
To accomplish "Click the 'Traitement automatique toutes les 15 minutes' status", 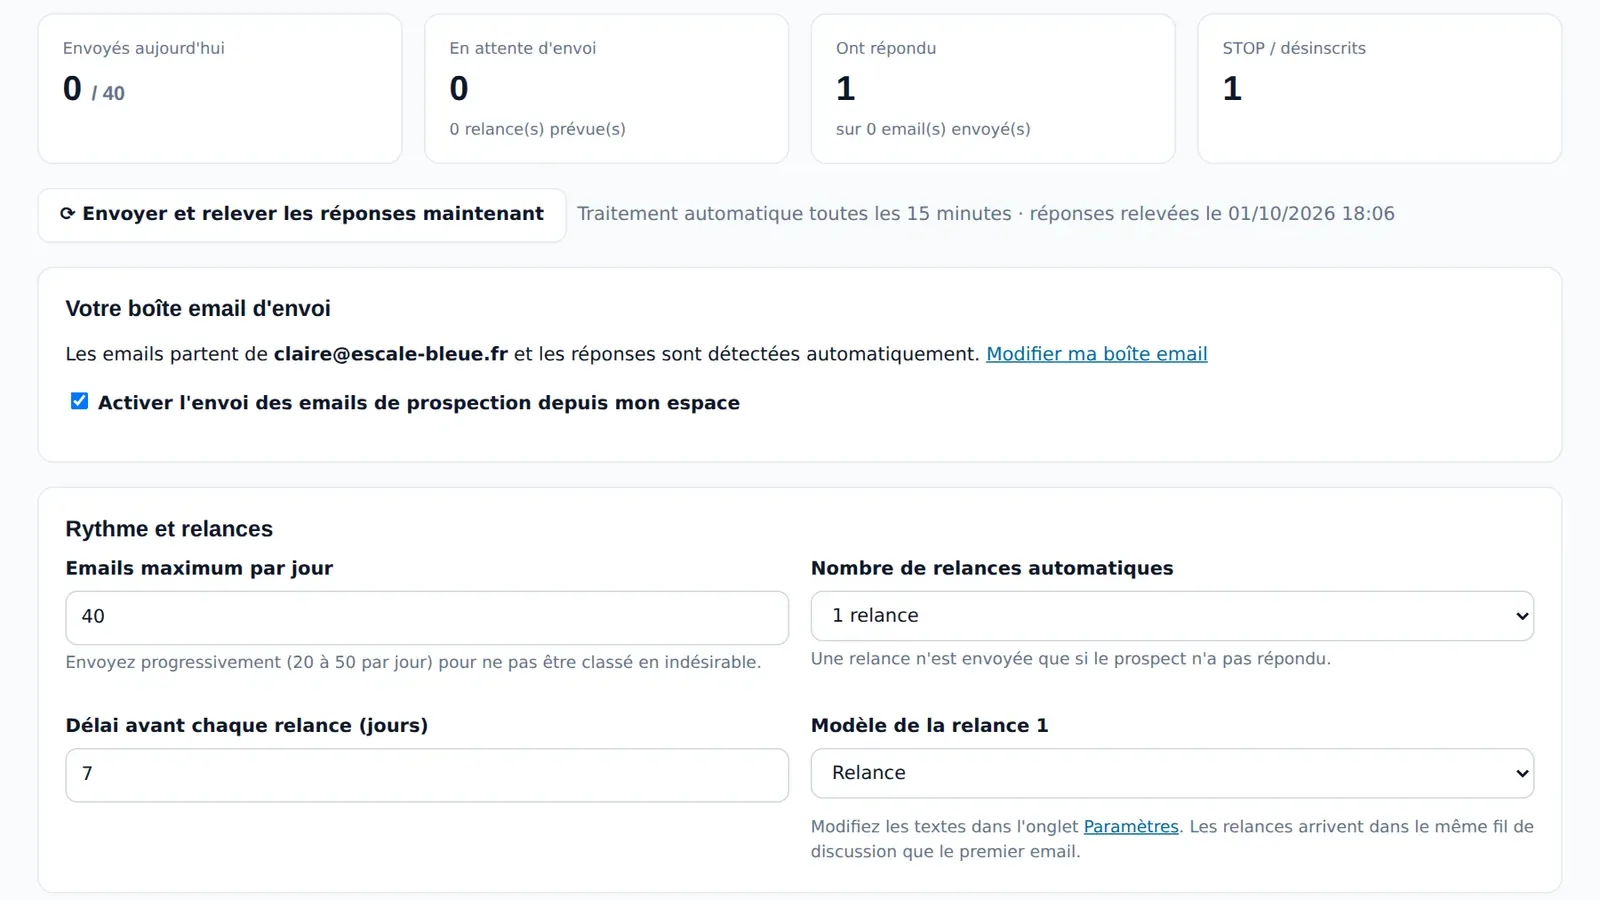I will [795, 214].
